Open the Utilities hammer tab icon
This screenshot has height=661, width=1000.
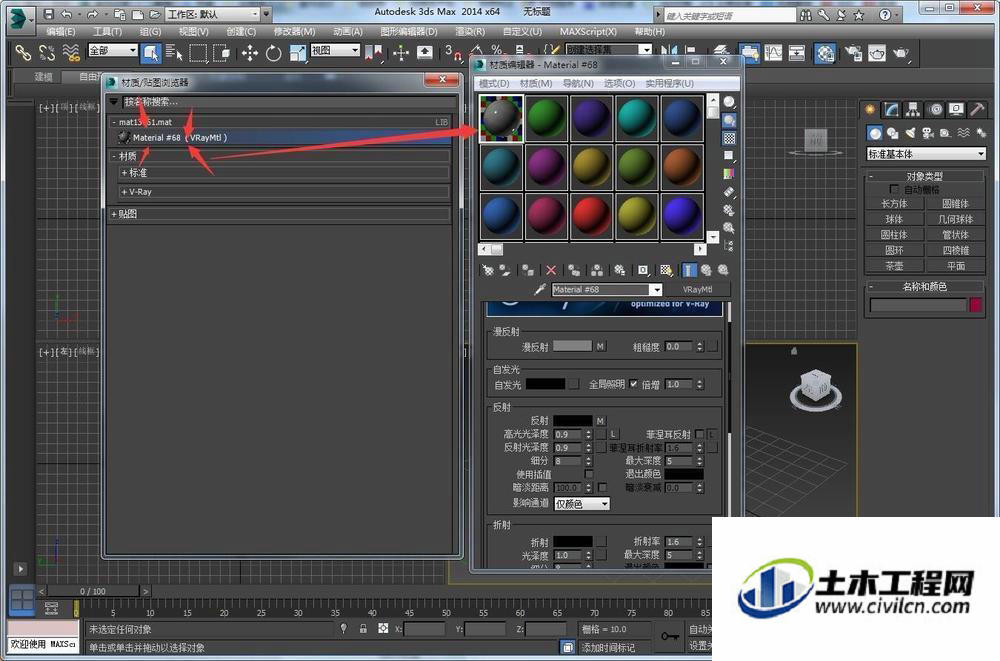click(x=977, y=110)
